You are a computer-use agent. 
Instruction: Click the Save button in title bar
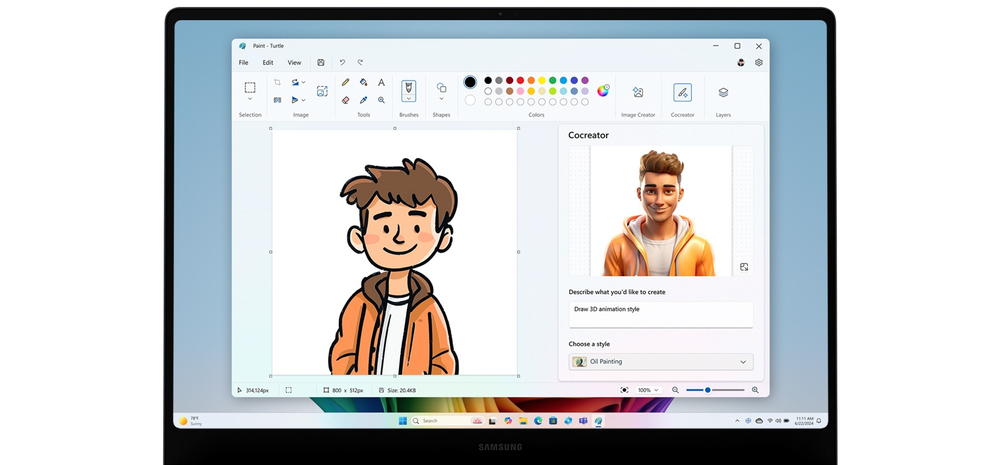pos(321,63)
